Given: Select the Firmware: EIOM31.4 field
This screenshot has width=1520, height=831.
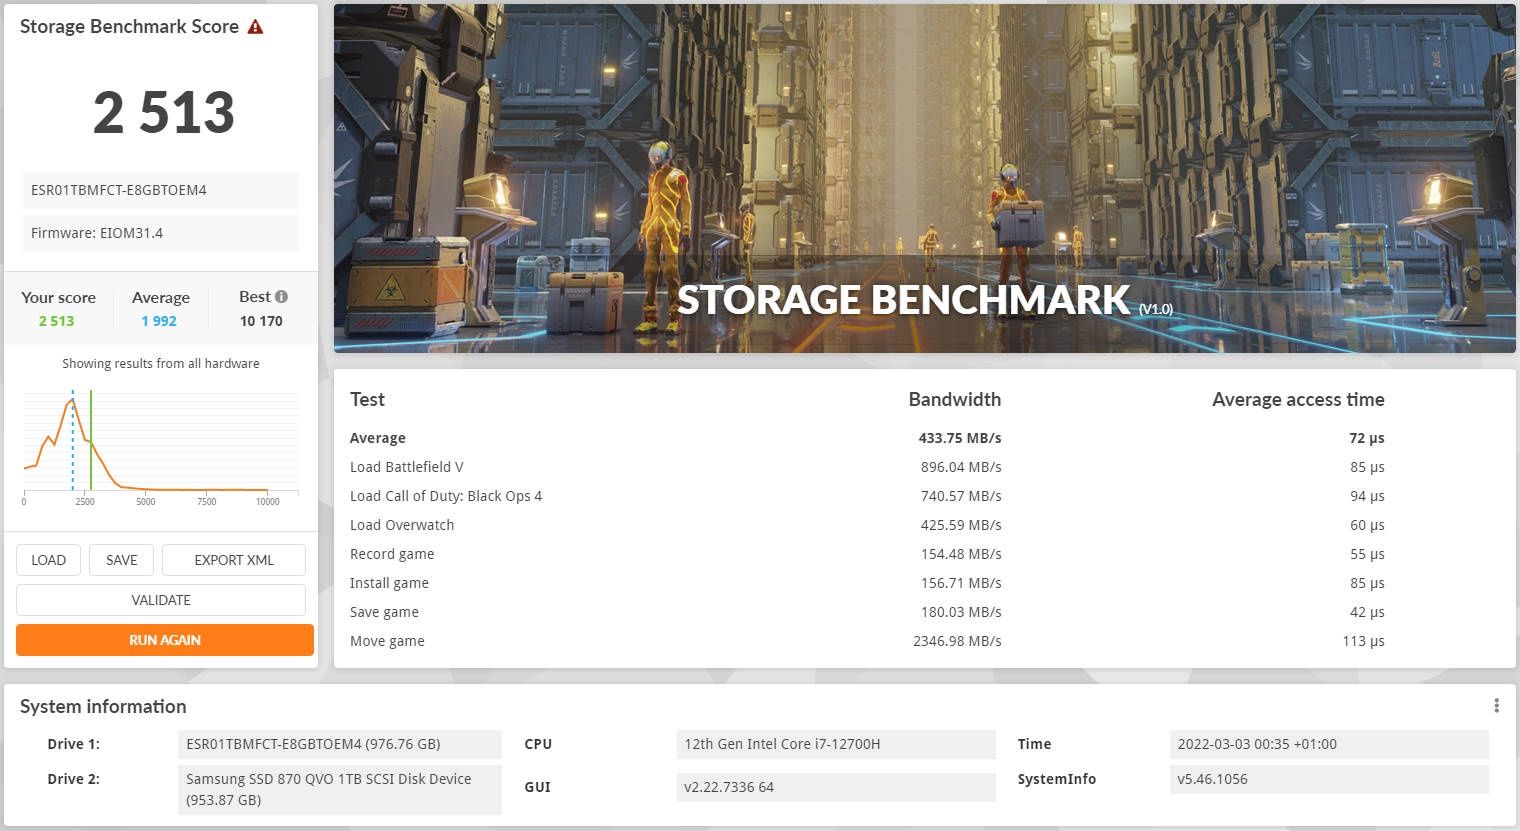Looking at the screenshot, I should tap(161, 233).
